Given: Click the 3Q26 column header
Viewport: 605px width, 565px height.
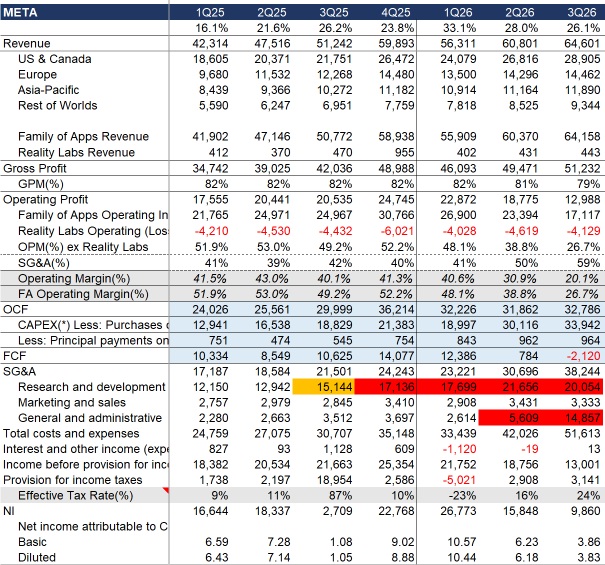Looking at the screenshot, I should click(582, 12).
